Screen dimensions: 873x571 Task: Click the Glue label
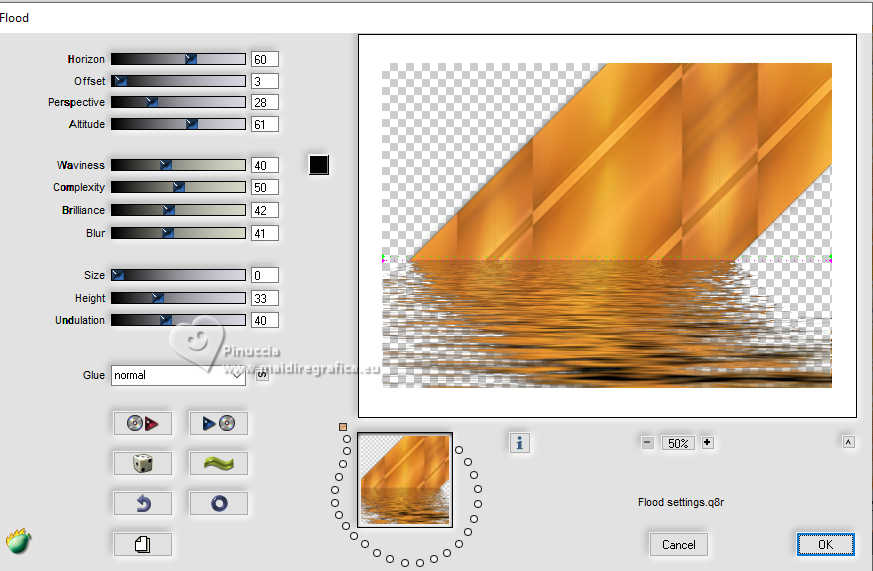[94, 375]
